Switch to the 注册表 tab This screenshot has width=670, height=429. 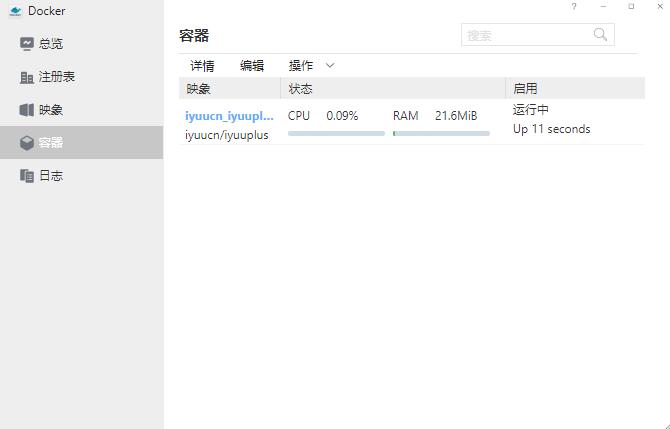82,77
